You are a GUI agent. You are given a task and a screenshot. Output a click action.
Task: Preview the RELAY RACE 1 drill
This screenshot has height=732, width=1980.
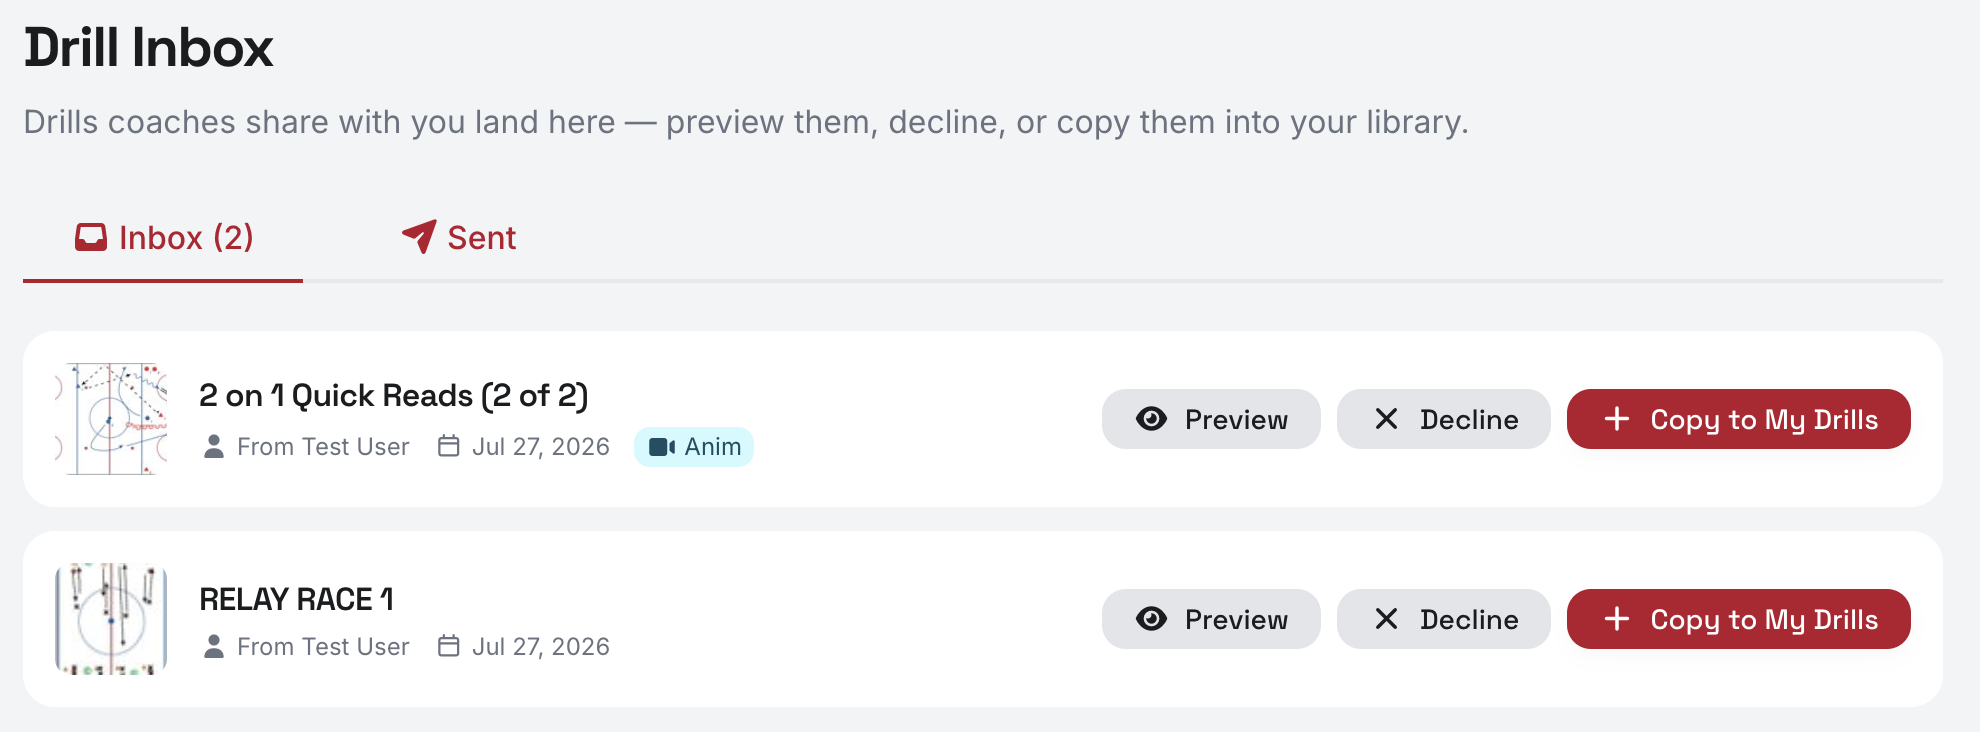[1211, 619]
